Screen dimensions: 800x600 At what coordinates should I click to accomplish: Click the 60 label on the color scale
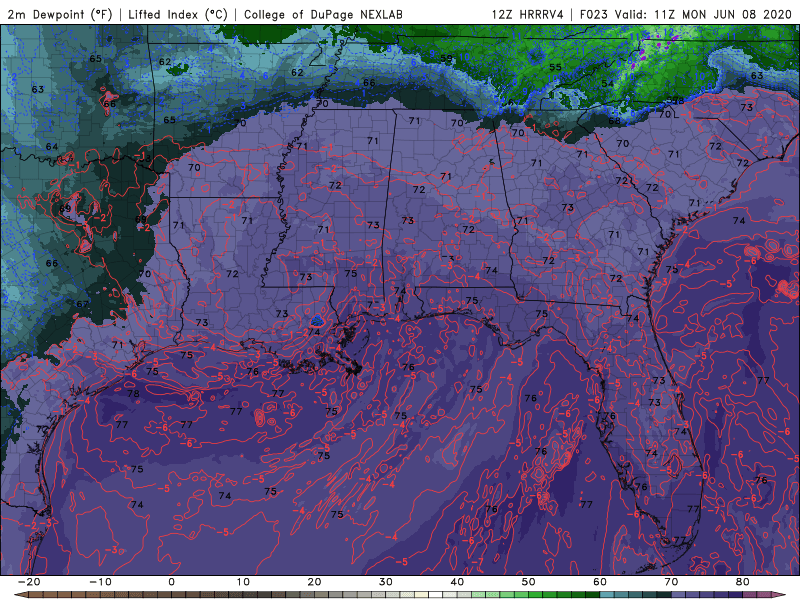pyautogui.click(x=600, y=582)
